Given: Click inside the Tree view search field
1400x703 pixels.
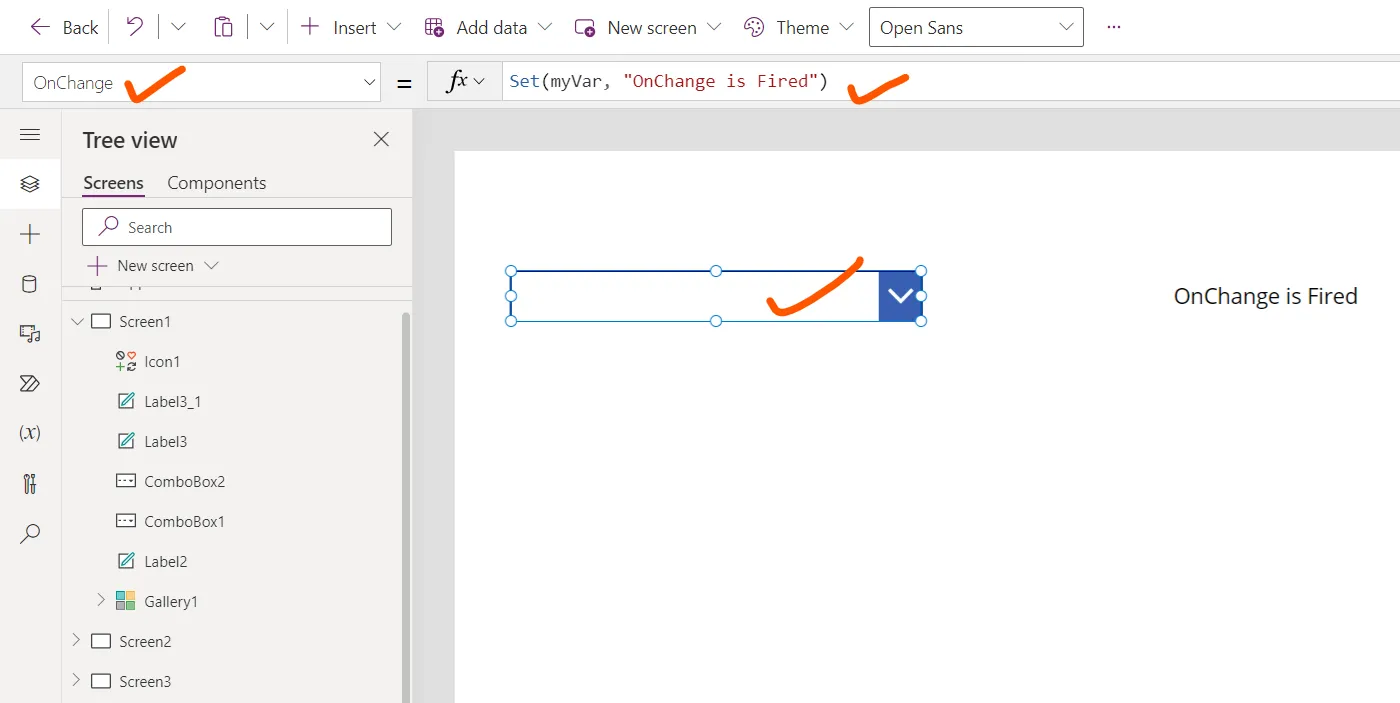Looking at the screenshot, I should pos(236,226).
